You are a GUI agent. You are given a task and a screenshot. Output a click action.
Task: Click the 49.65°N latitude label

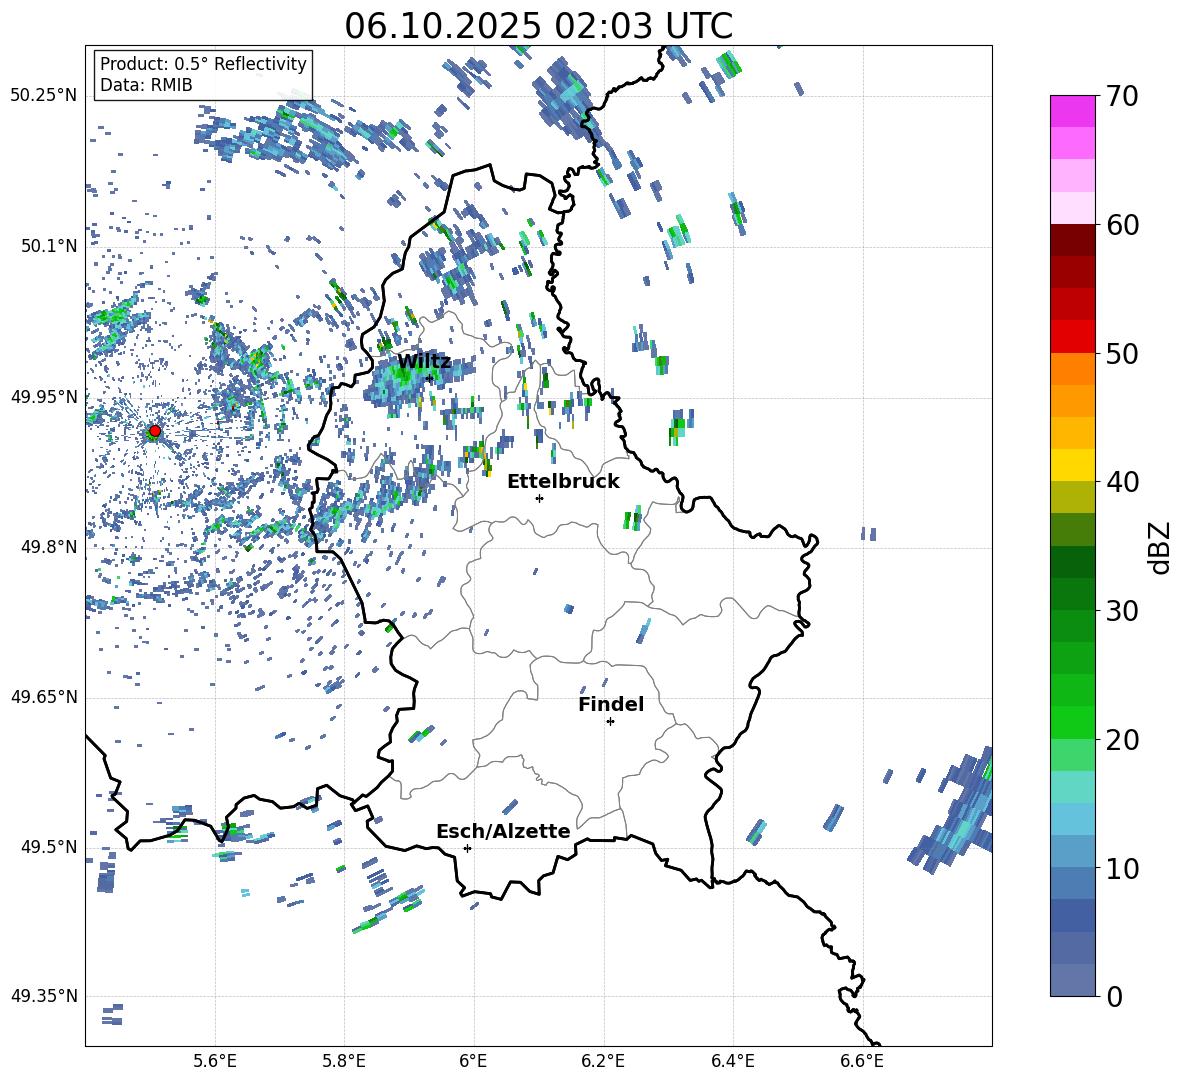[44, 697]
